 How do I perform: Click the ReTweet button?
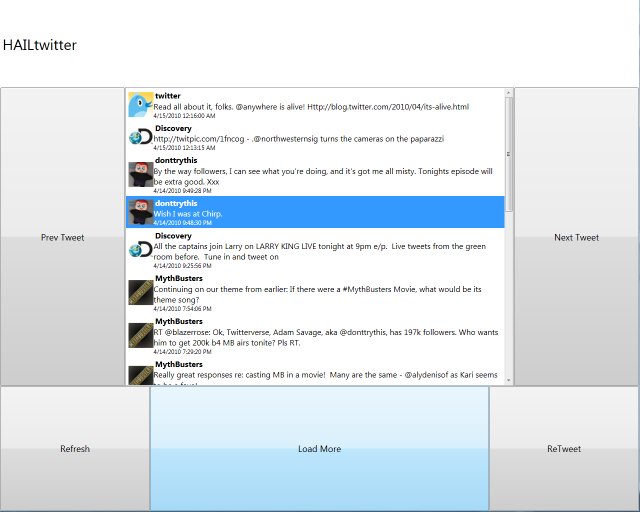(x=563, y=449)
